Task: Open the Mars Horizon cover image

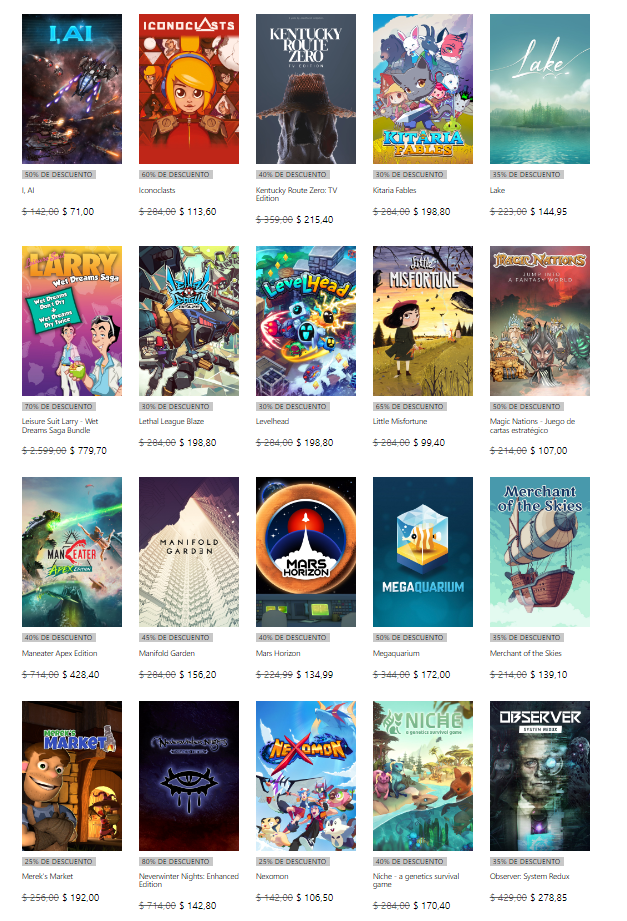Action: (x=306, y=552)
